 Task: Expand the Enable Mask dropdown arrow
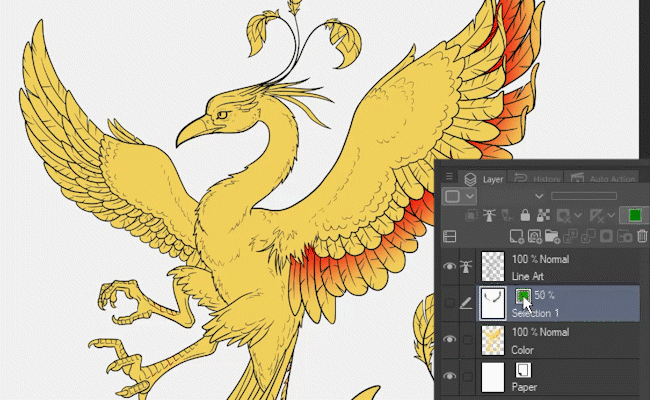click(578, 216)
